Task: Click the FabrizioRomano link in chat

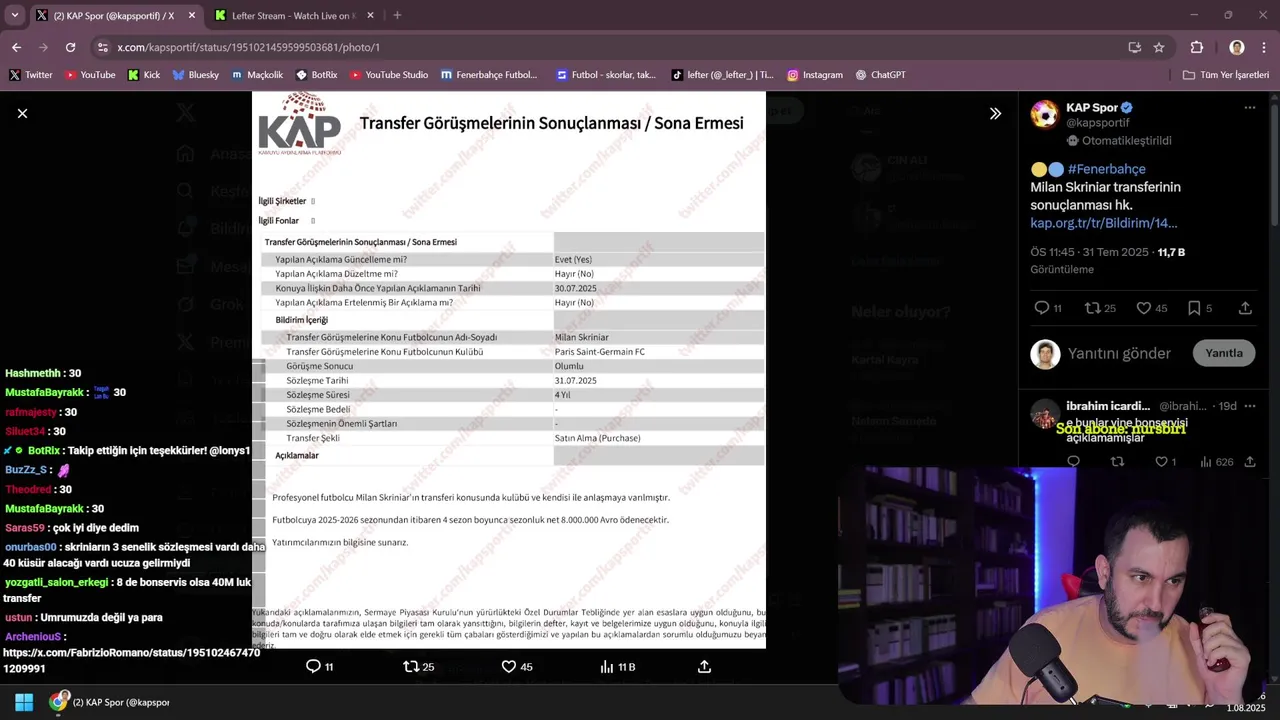Action: point(131,660)
